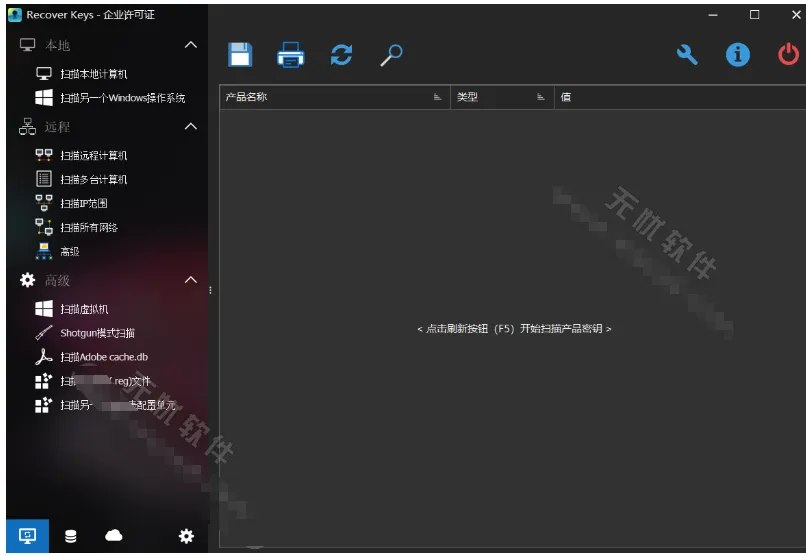Minimize the Recover Keys window
The image size is (806, 555).
pyautogui.click(x=713, y=15)
